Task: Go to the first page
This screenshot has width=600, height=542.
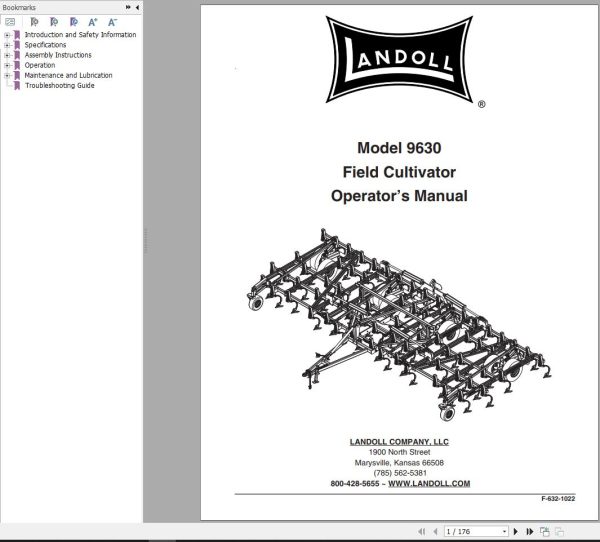Action: [422, 531]
